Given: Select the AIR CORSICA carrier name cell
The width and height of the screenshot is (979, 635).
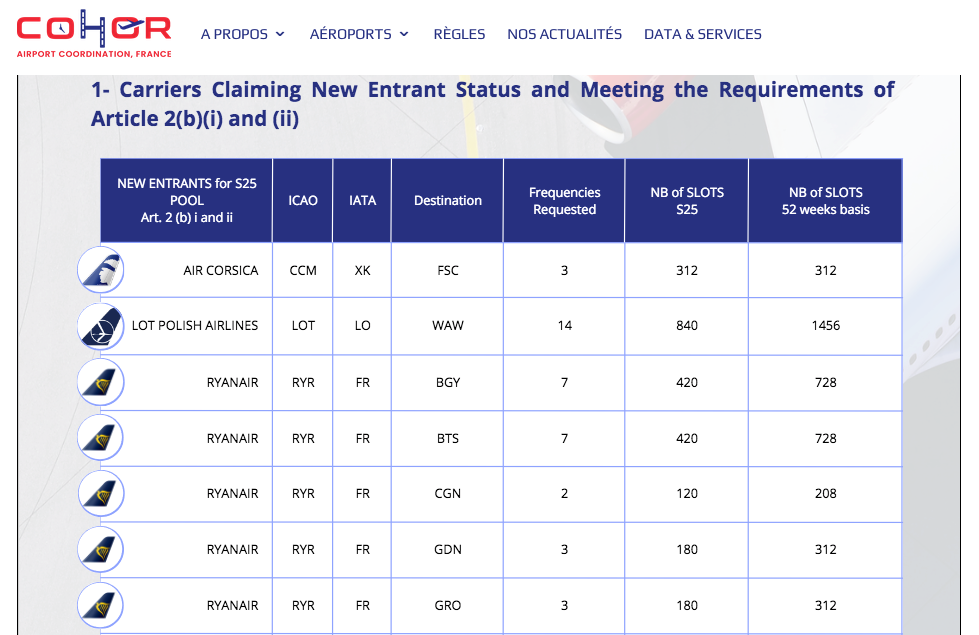Looking at the screenshot, I should click(x=220, y=271).
